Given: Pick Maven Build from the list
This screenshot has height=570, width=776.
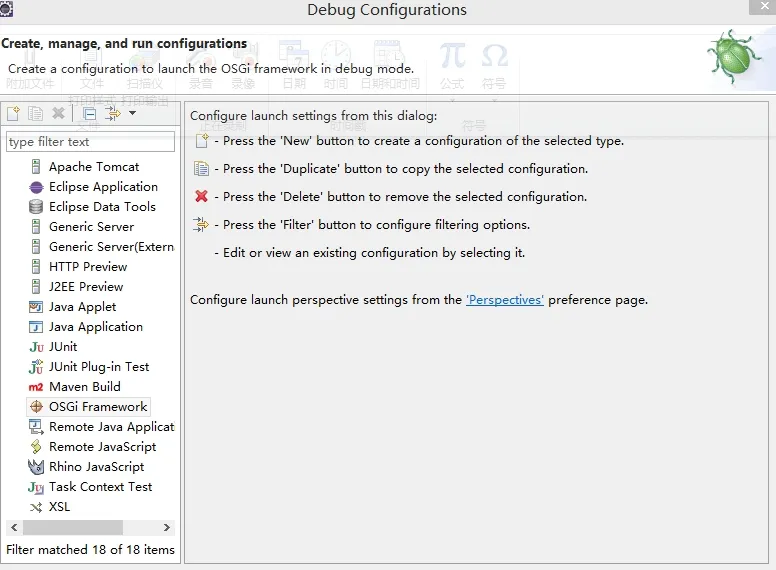Looking at the screenshot, I should tap(85, 387).
